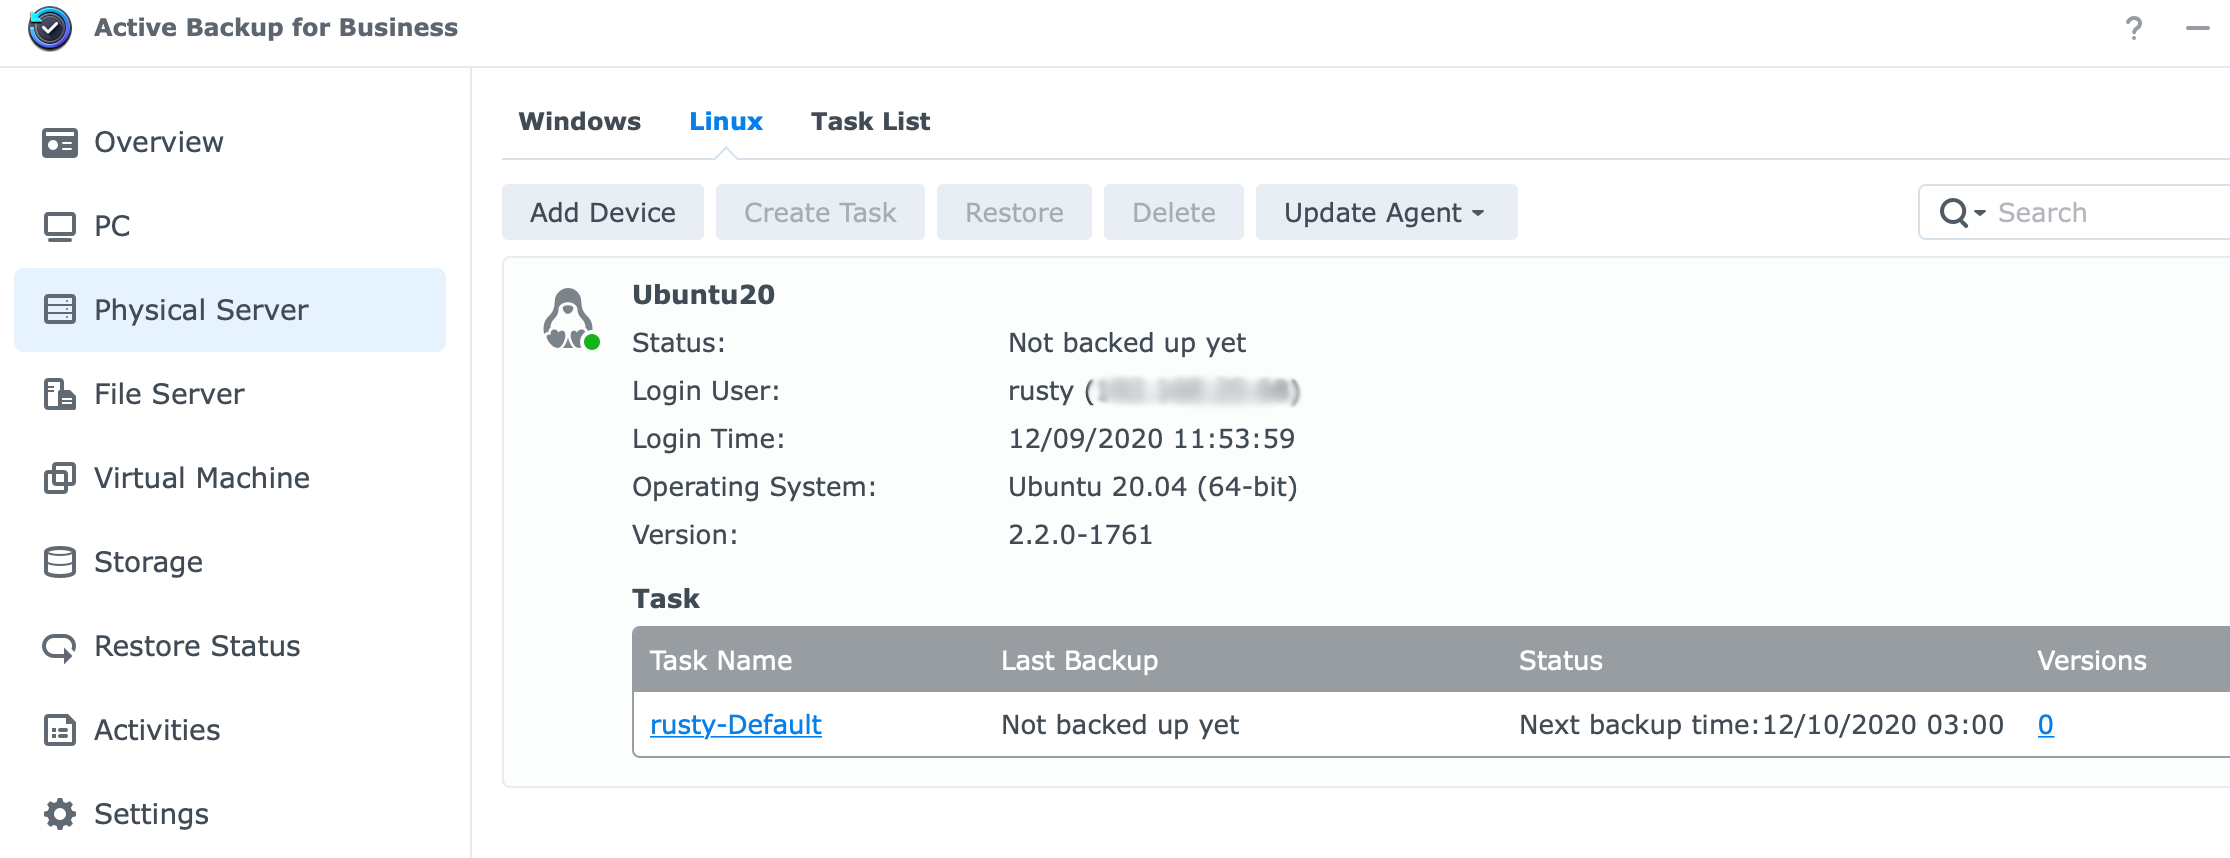Click the 'Ubuntu 20.04 (64-bit)' value

point(1153,486)
